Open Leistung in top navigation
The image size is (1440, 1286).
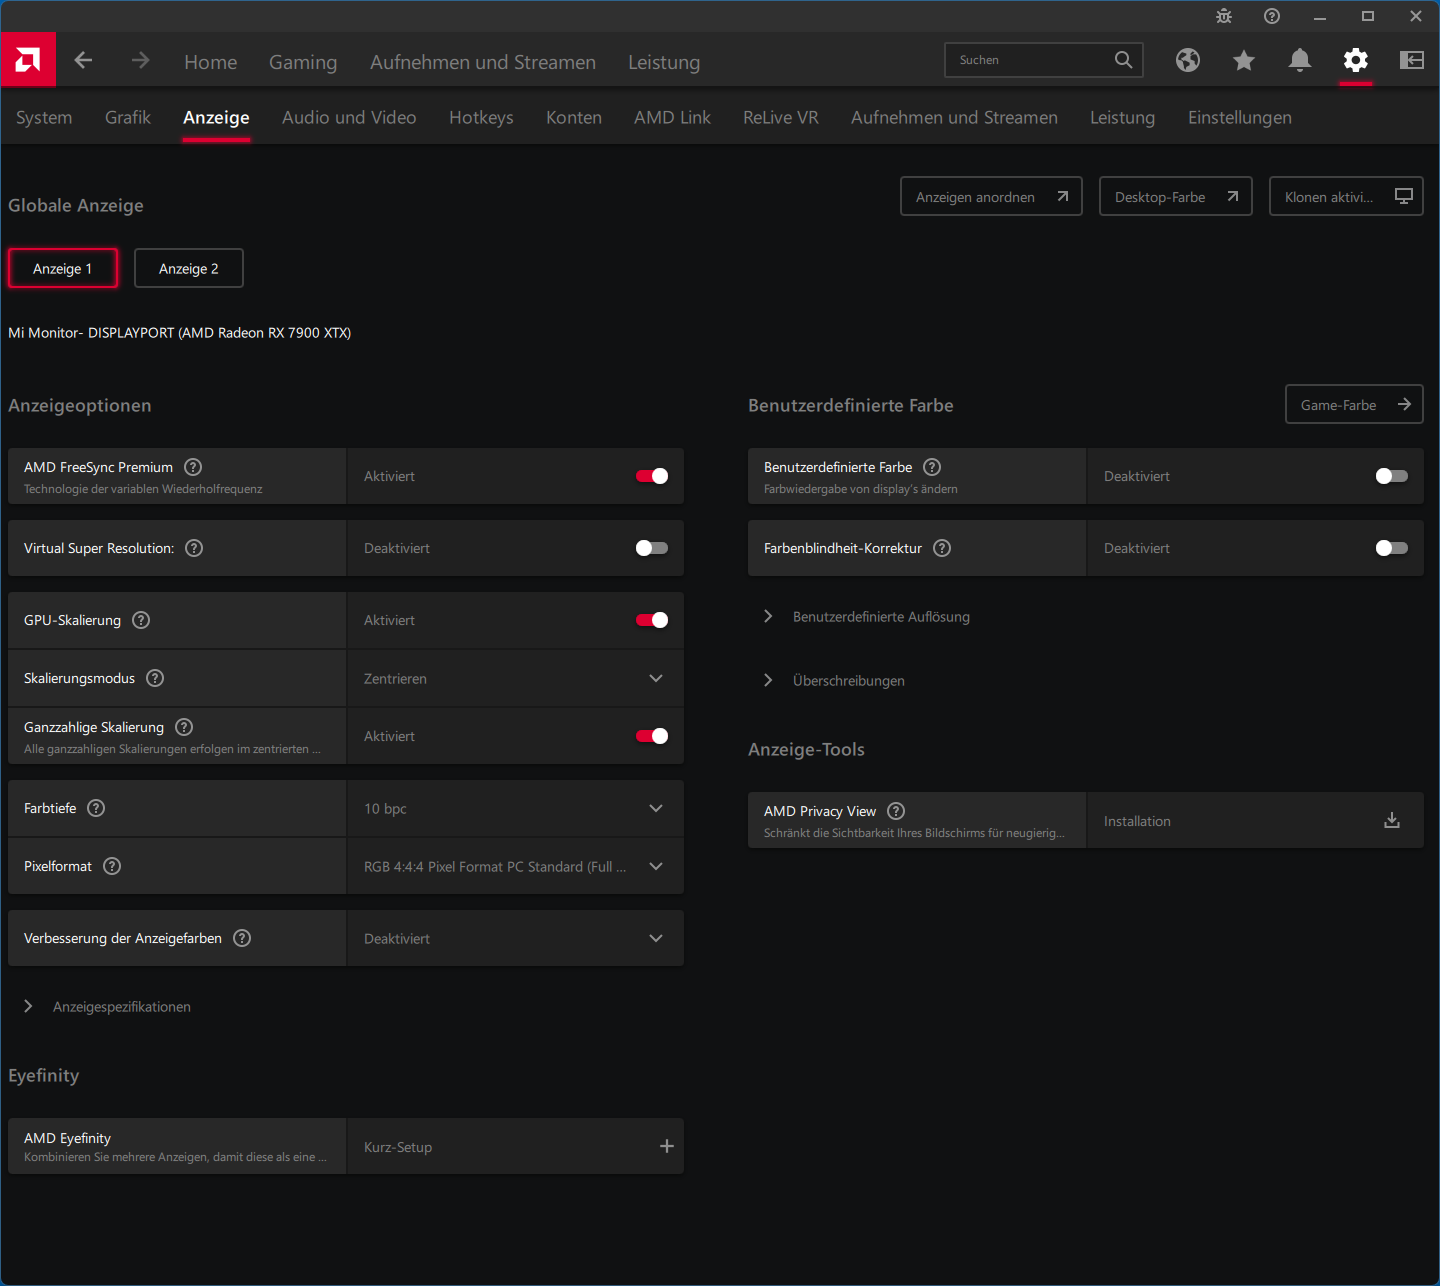tap(664, 62)
